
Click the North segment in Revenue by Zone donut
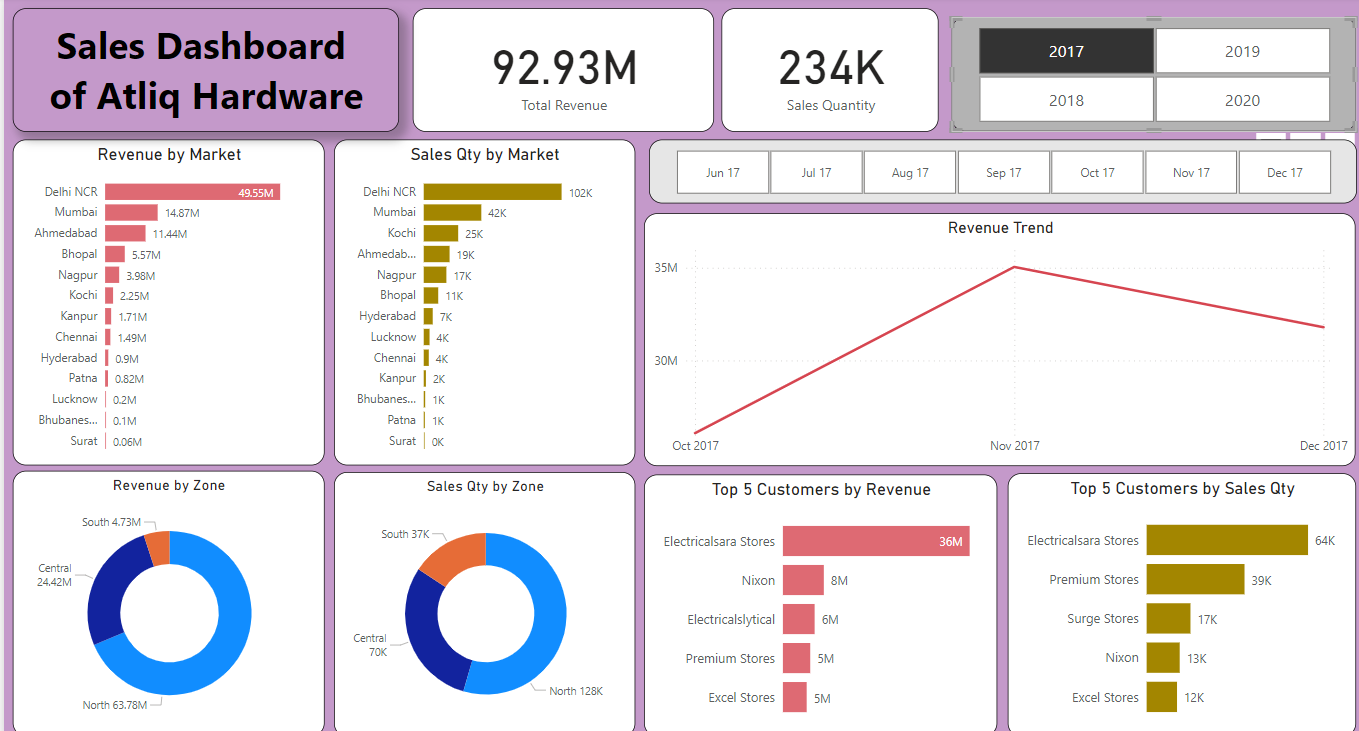[x=228, y=640]
